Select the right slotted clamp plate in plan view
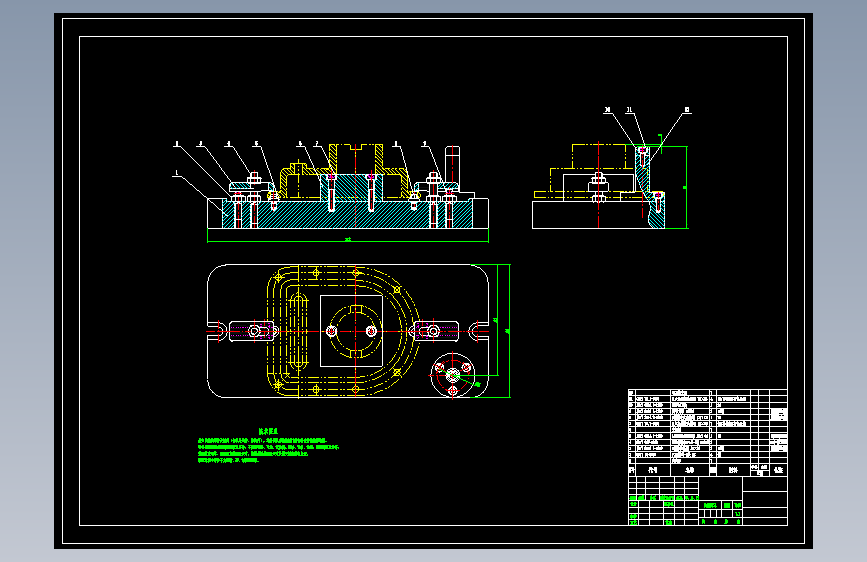Image resolution: width=867 pixels, height=562 pixels. tap(436, 331)
